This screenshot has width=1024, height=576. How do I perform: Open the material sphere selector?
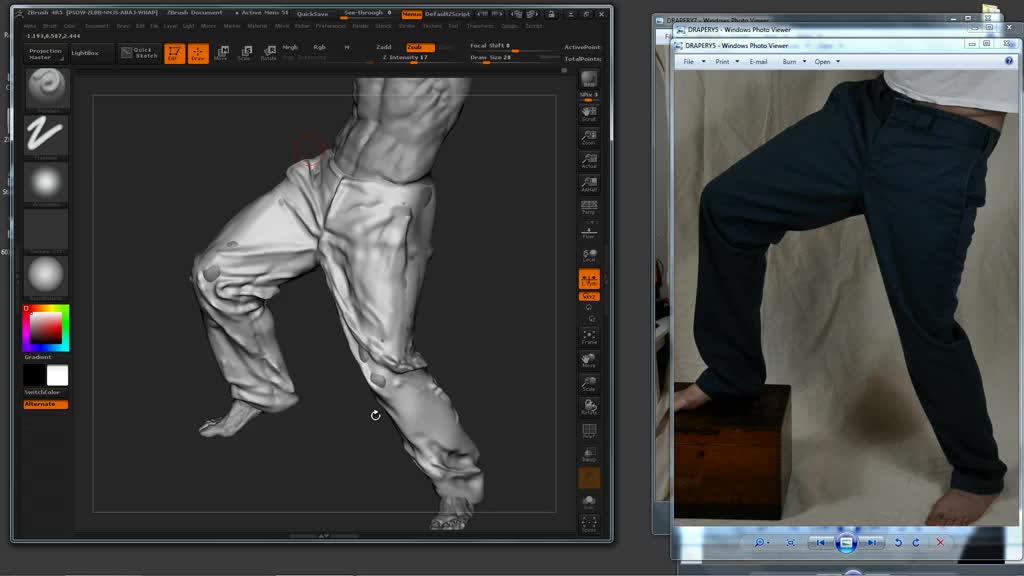tap(46, 276)
